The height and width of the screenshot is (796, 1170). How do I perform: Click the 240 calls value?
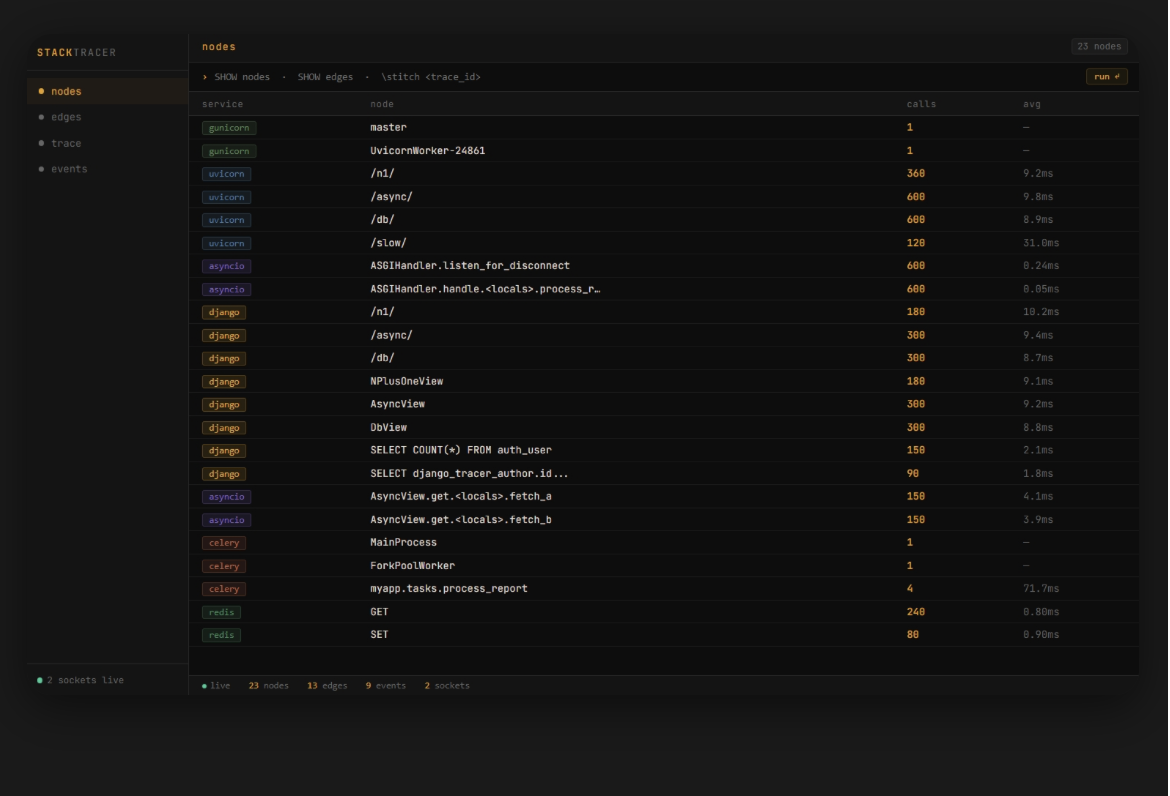coord(916,612)
